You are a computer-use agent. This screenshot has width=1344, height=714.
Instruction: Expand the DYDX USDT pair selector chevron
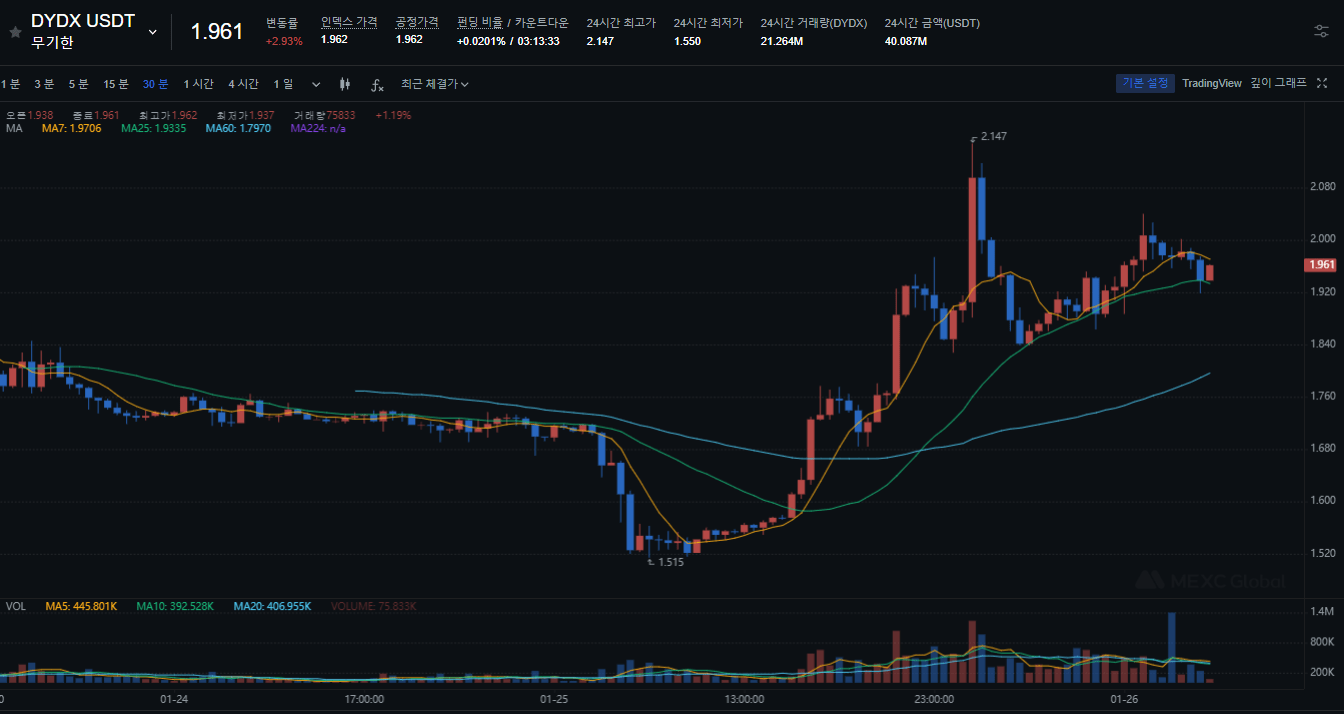[153, 32]
